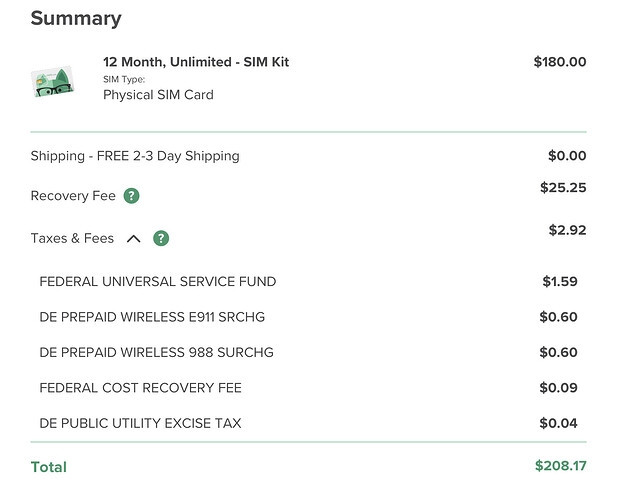Viewport: 619px width, 500px height.
Task: Click the 'Taxes & Fees' label
Action: pyautogui.click(x=72, y=238)
